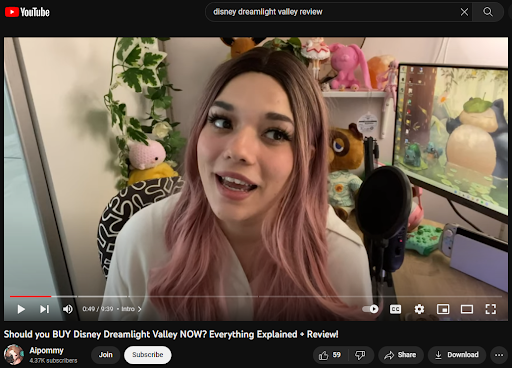Open the Aipommy channel name
512x368 pixels.
(x=46, y=351)
